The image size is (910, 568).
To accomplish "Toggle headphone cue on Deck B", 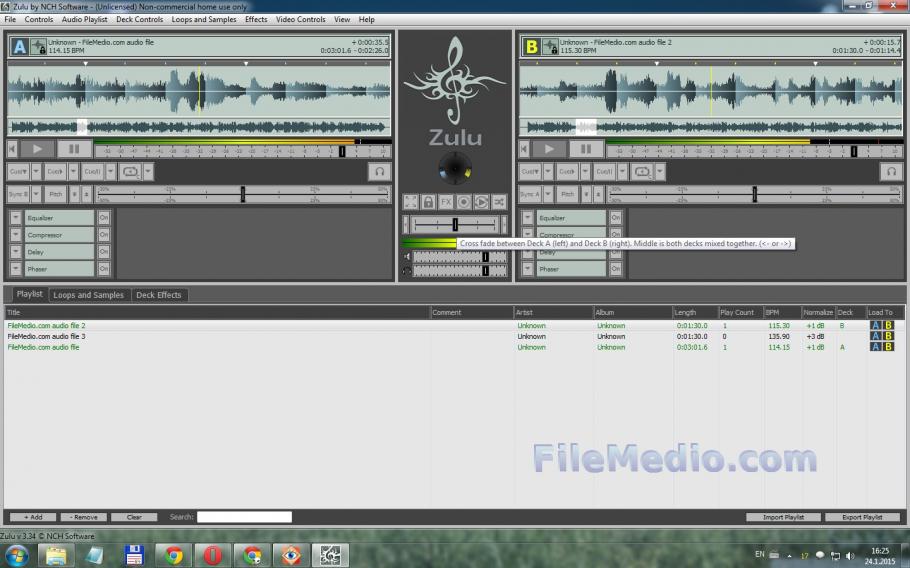I will (891, 172).
